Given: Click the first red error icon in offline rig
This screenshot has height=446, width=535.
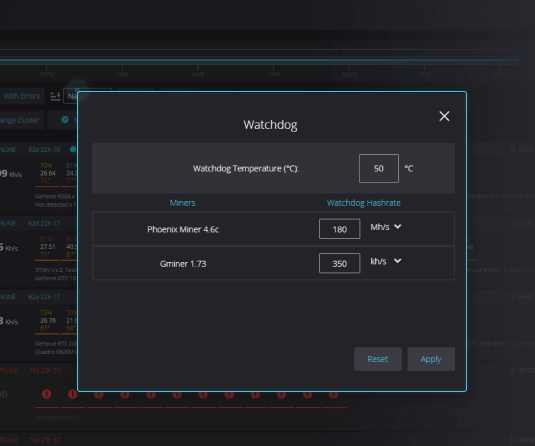Looking at the screenshot, I should [x=47, y=394].
